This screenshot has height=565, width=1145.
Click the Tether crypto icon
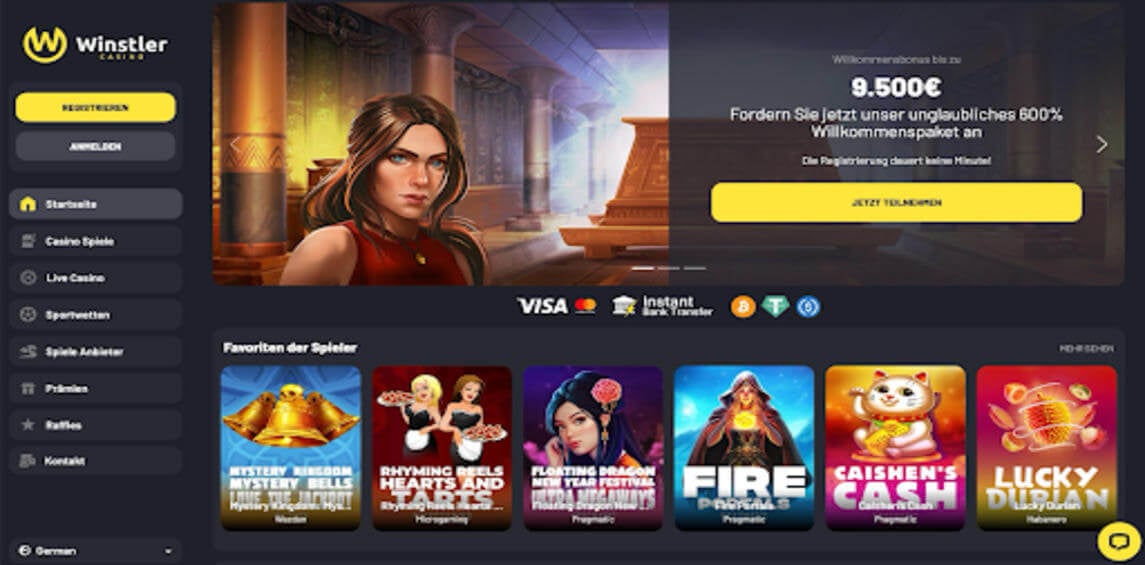pos(776,307)
